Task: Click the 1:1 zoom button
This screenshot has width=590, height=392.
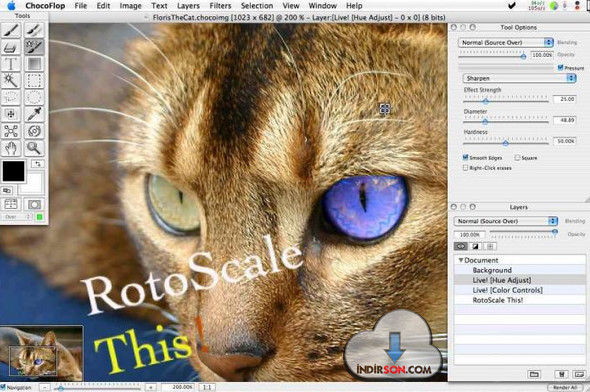Action: (207, 387)
